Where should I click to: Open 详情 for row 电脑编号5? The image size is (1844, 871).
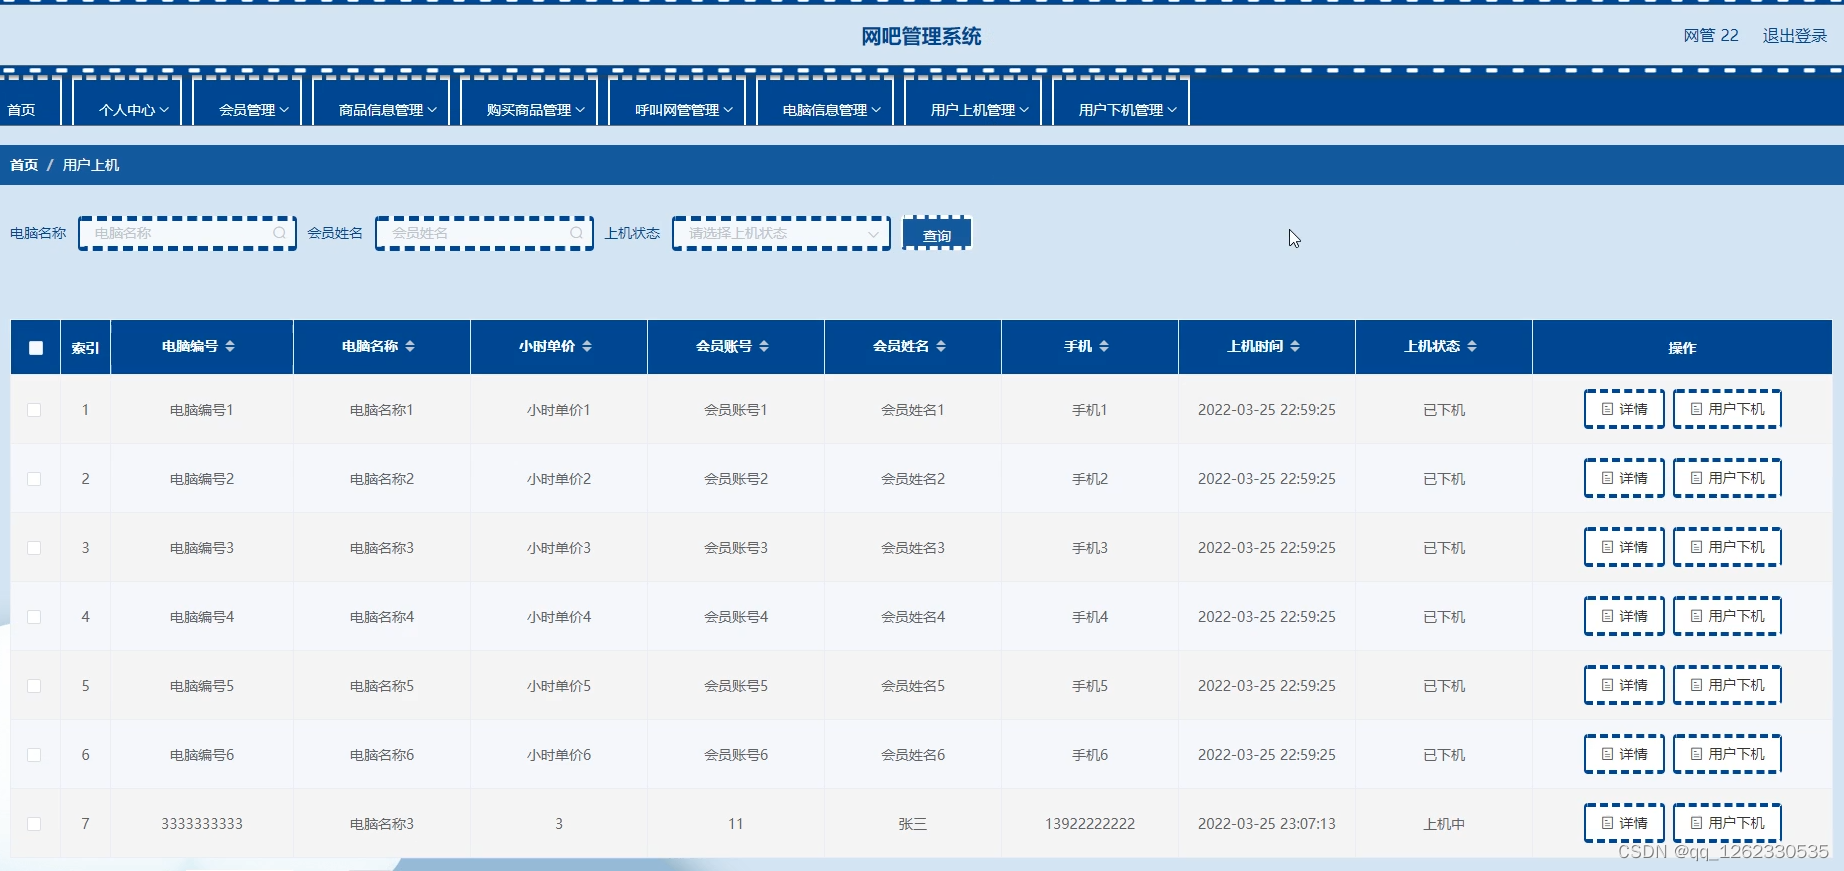(x=1624, y=685)
